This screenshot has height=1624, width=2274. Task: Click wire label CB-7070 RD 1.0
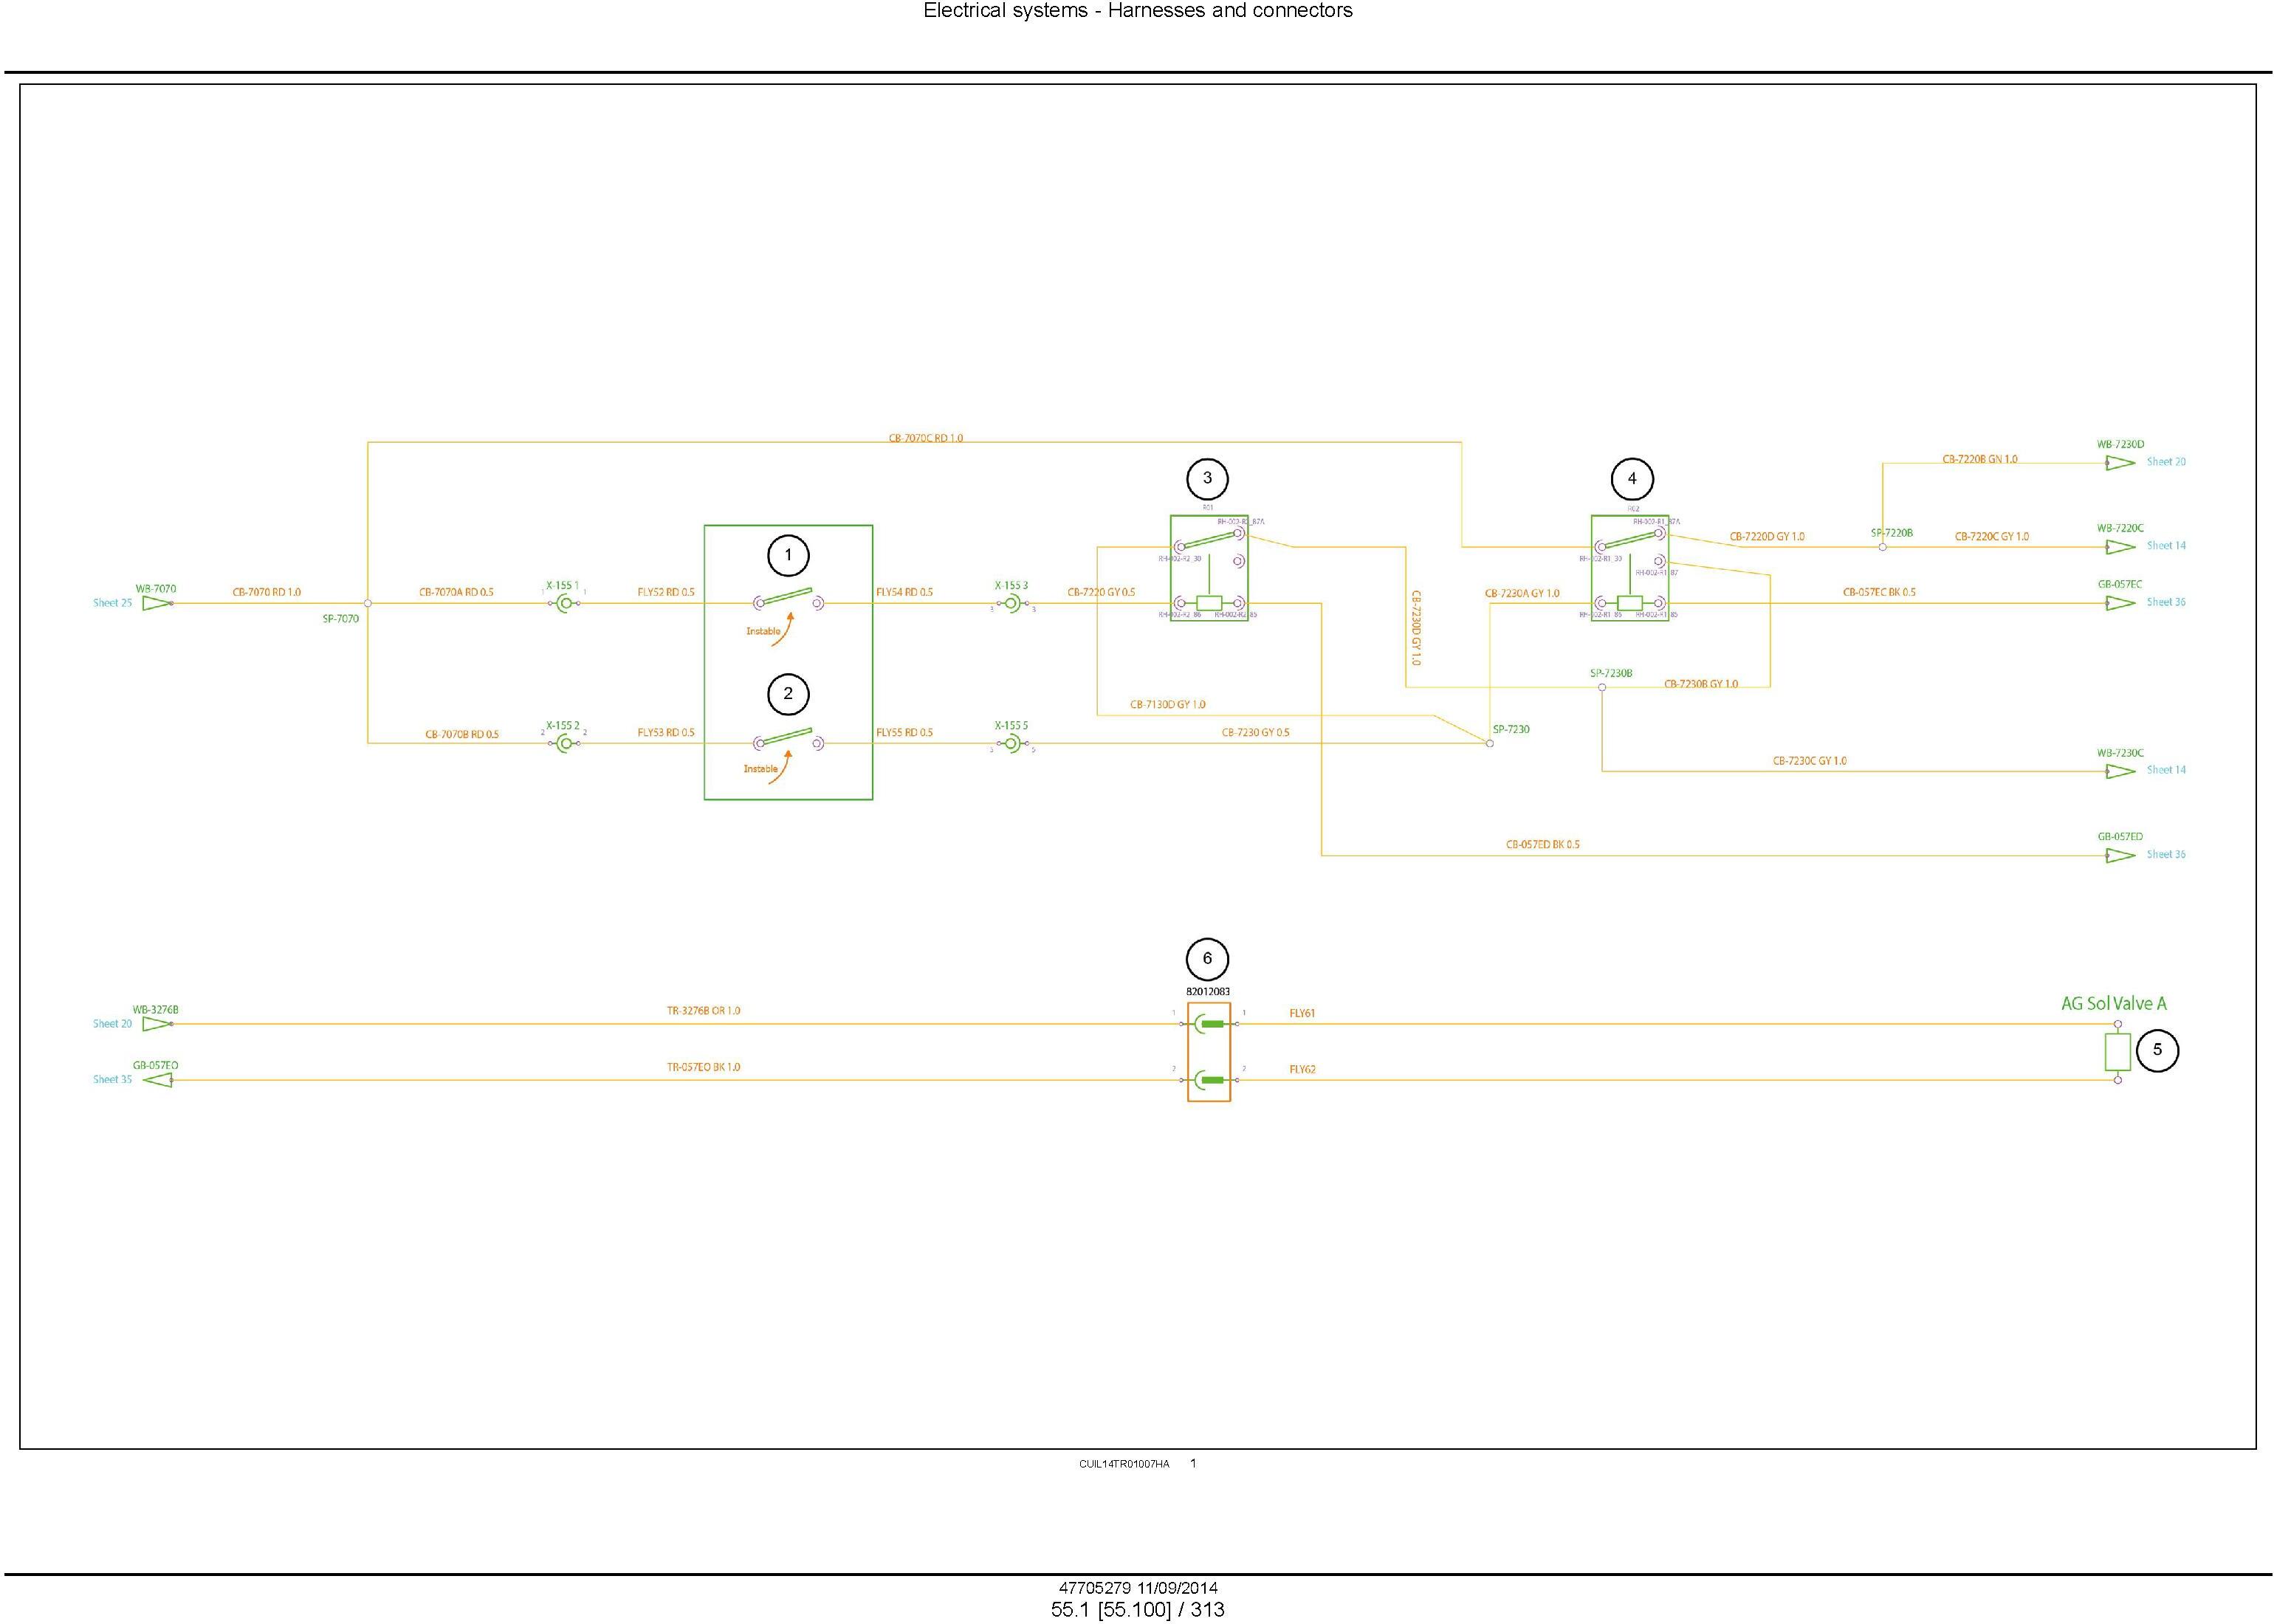pos(267,592)
